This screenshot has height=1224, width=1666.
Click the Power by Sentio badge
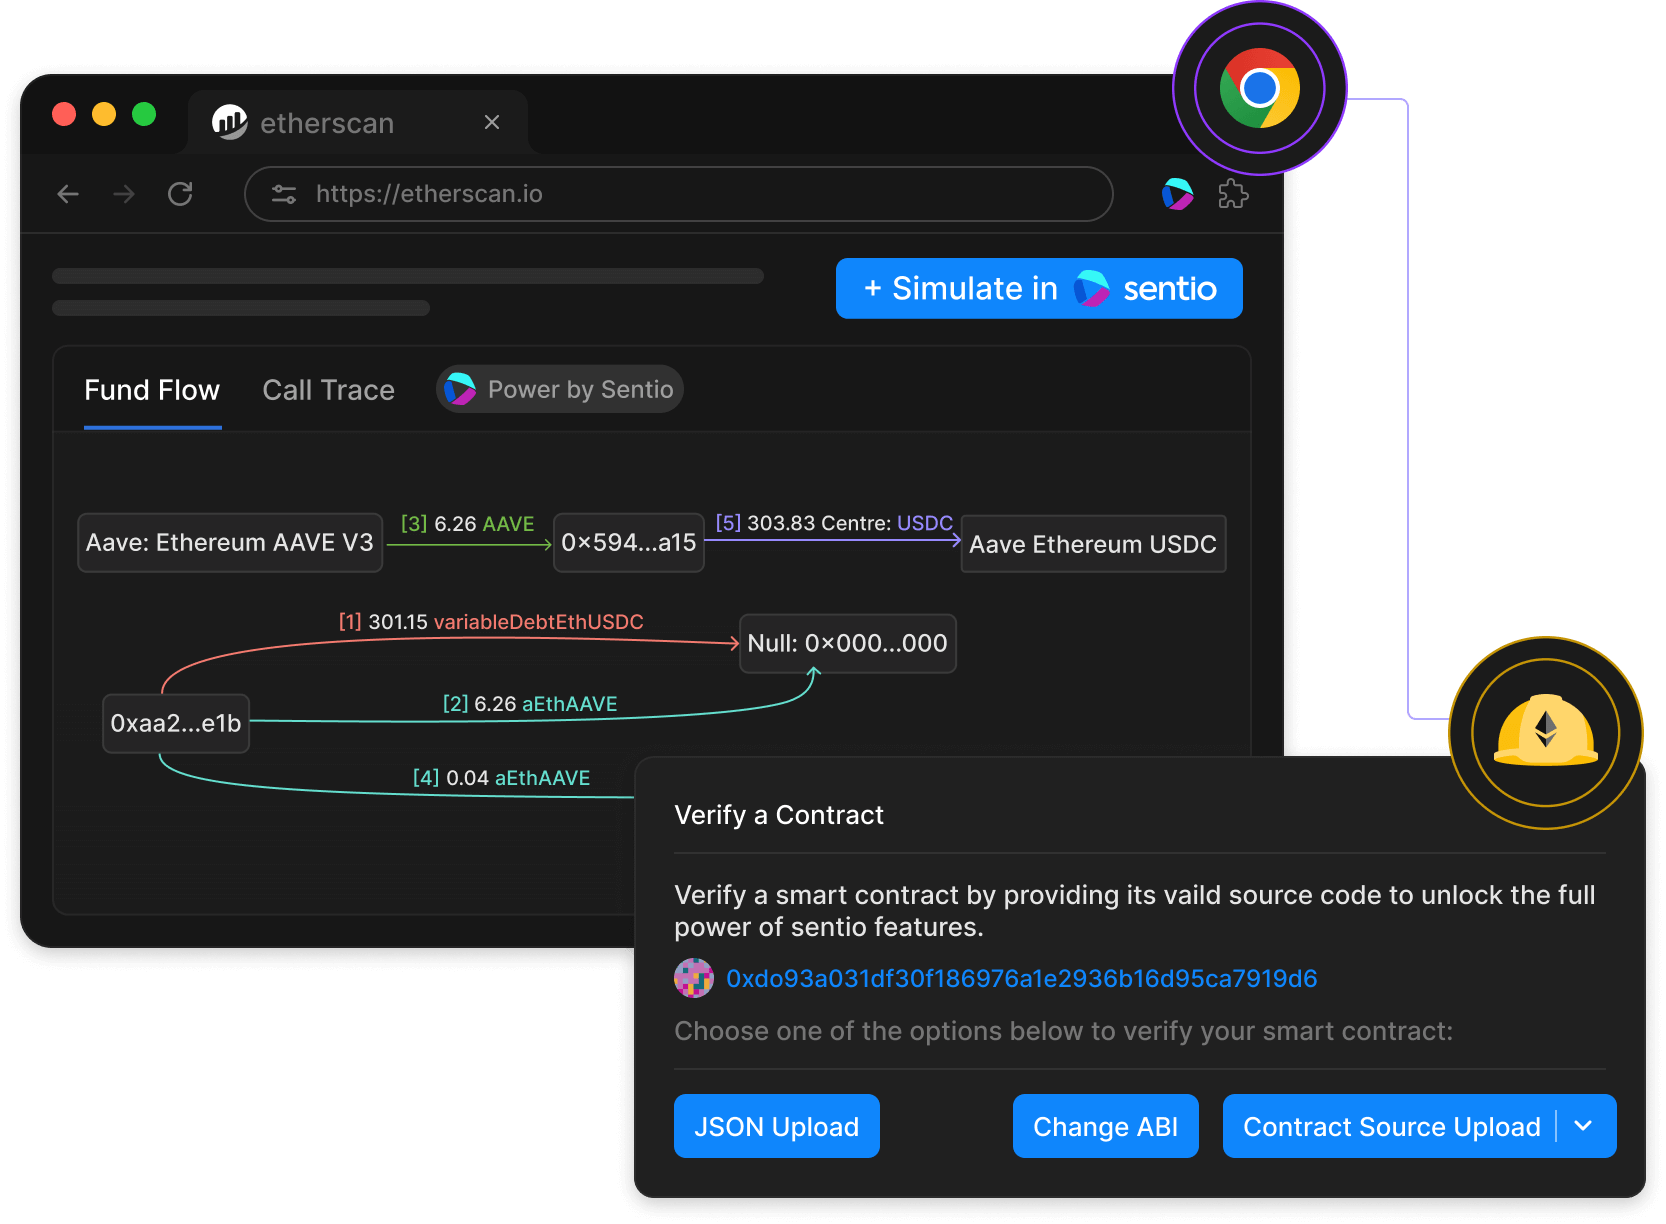point(560,389)
